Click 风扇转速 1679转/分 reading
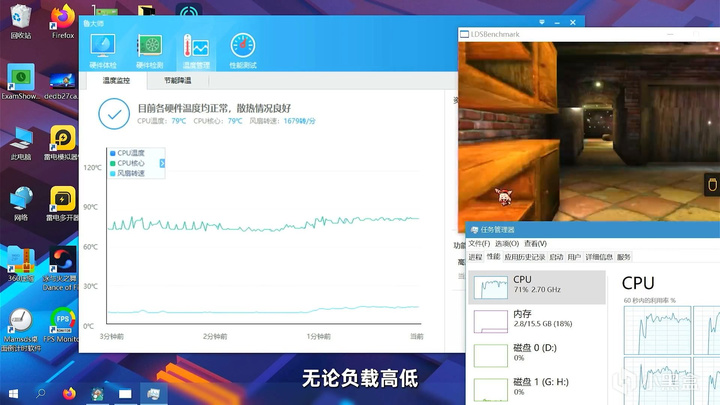The image size is (720, 405). click(282, 121)
